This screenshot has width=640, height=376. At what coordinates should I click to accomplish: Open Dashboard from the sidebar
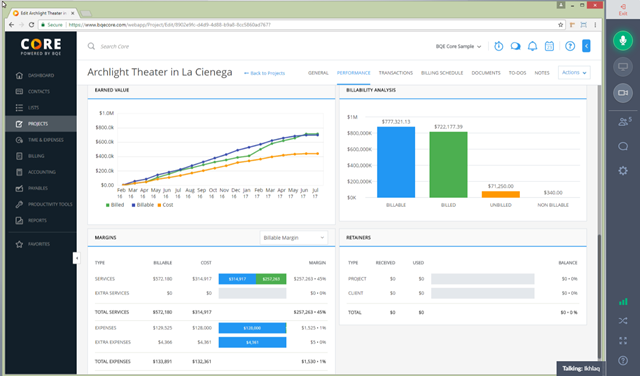point(40,76)
